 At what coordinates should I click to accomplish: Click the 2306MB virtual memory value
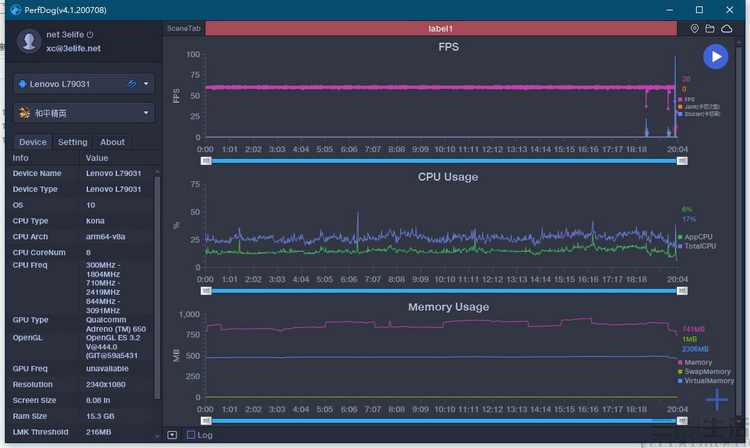pyautogui.click(x=695, y=349)
